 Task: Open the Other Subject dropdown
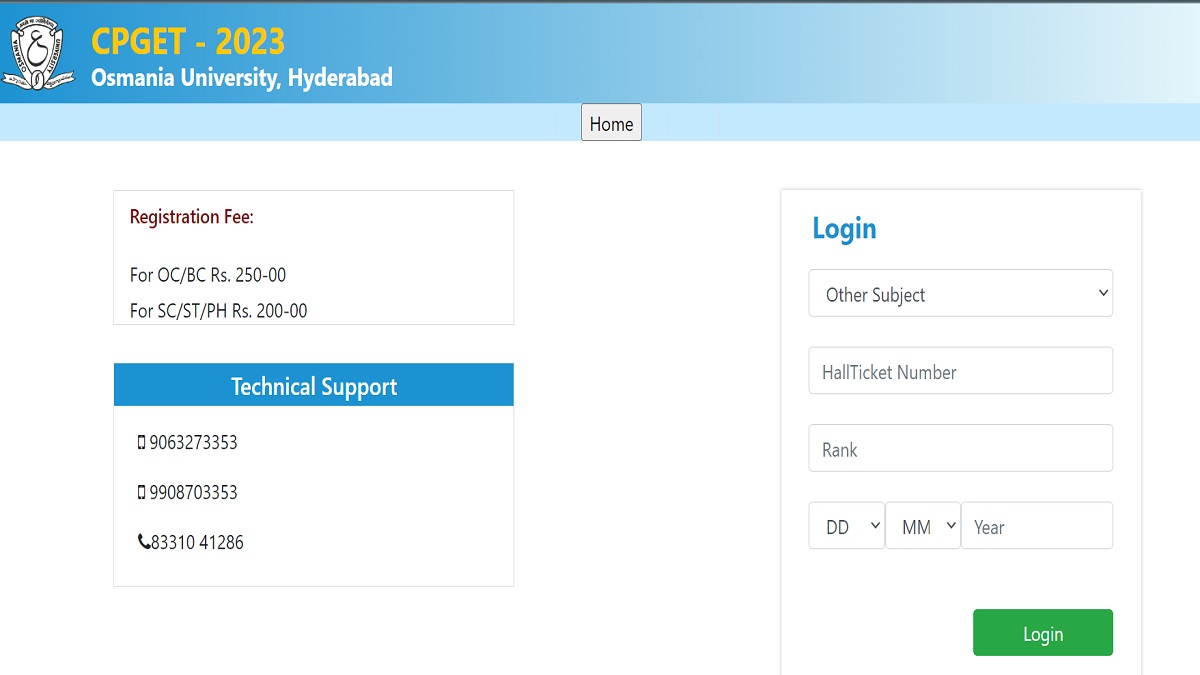pos(960,293)
